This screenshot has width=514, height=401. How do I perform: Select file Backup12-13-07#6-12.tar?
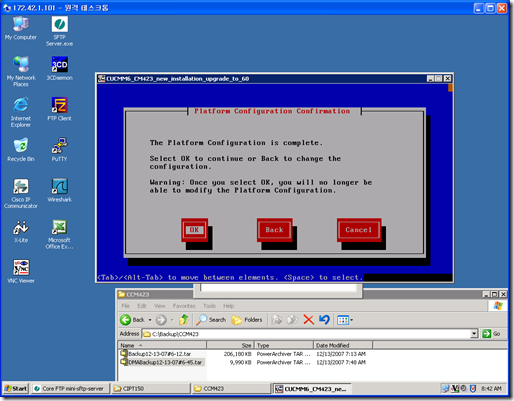[x=156, y=354]
